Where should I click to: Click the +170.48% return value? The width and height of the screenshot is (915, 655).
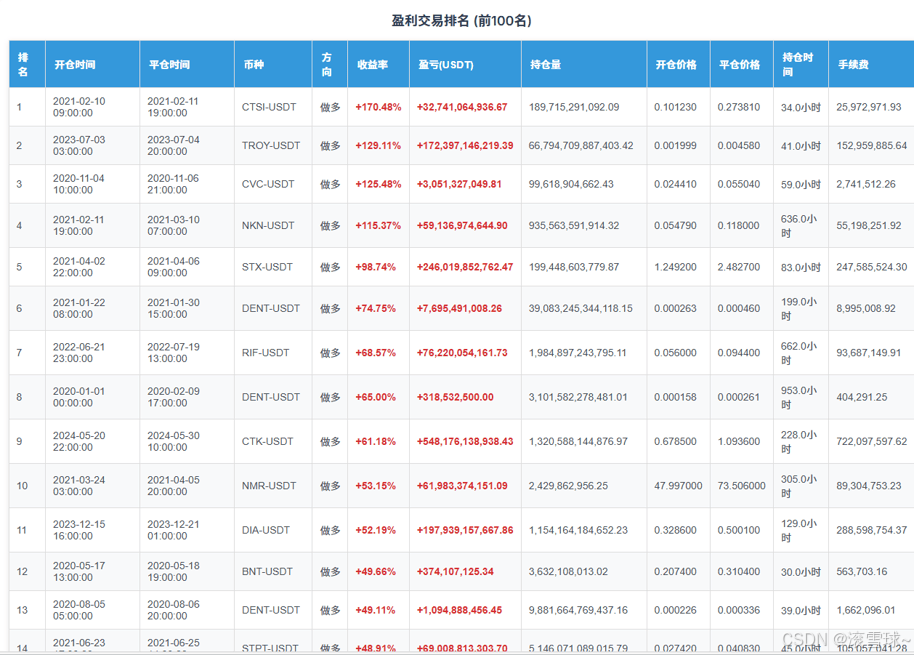pyautogui.click(x=378, y=107)
